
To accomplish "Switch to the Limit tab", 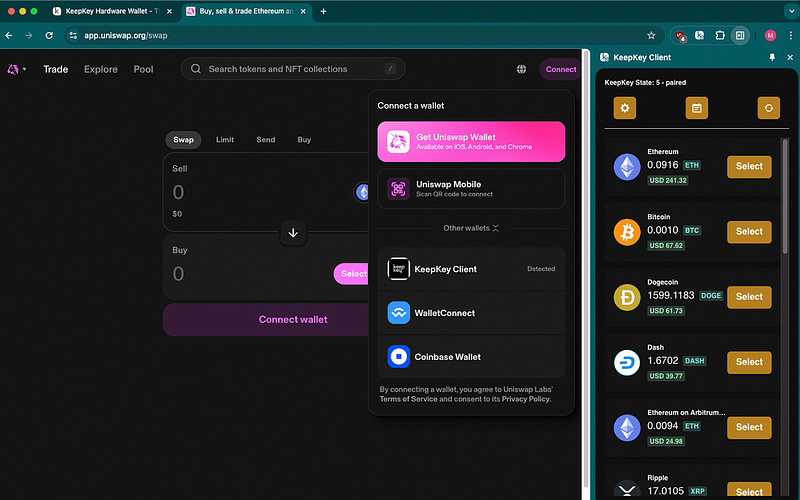I will pos(225,140).
